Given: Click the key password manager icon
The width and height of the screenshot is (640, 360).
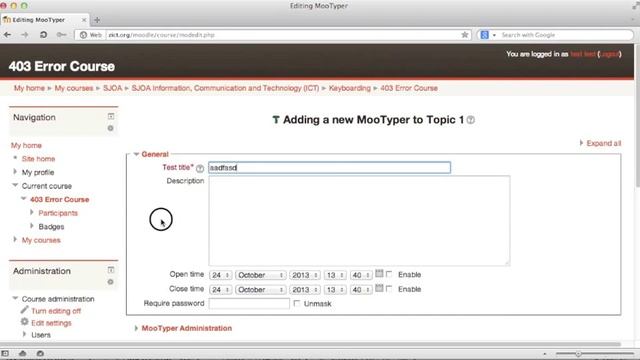Looking at the screenshot, I should pos(61,35).
